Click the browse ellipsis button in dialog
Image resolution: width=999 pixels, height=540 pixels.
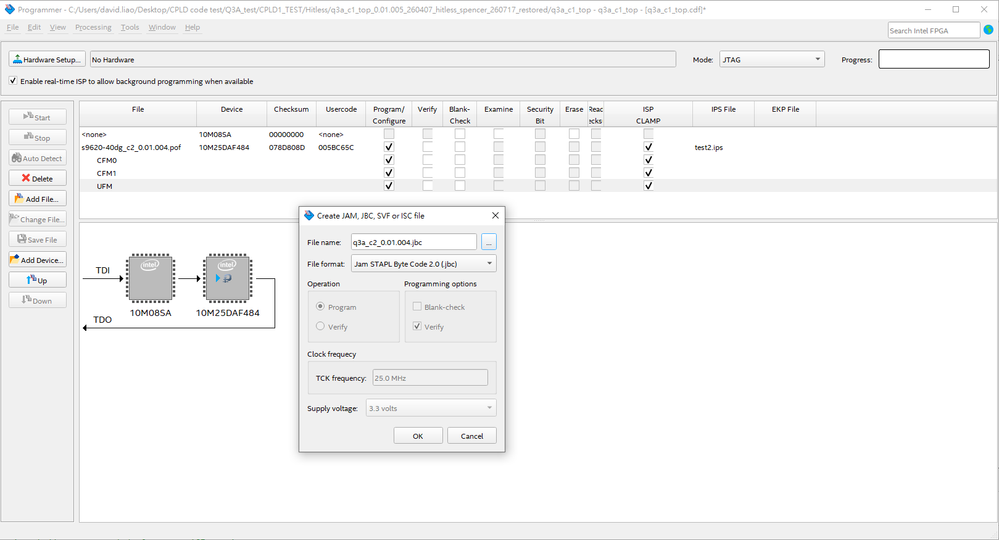point(489,242)
